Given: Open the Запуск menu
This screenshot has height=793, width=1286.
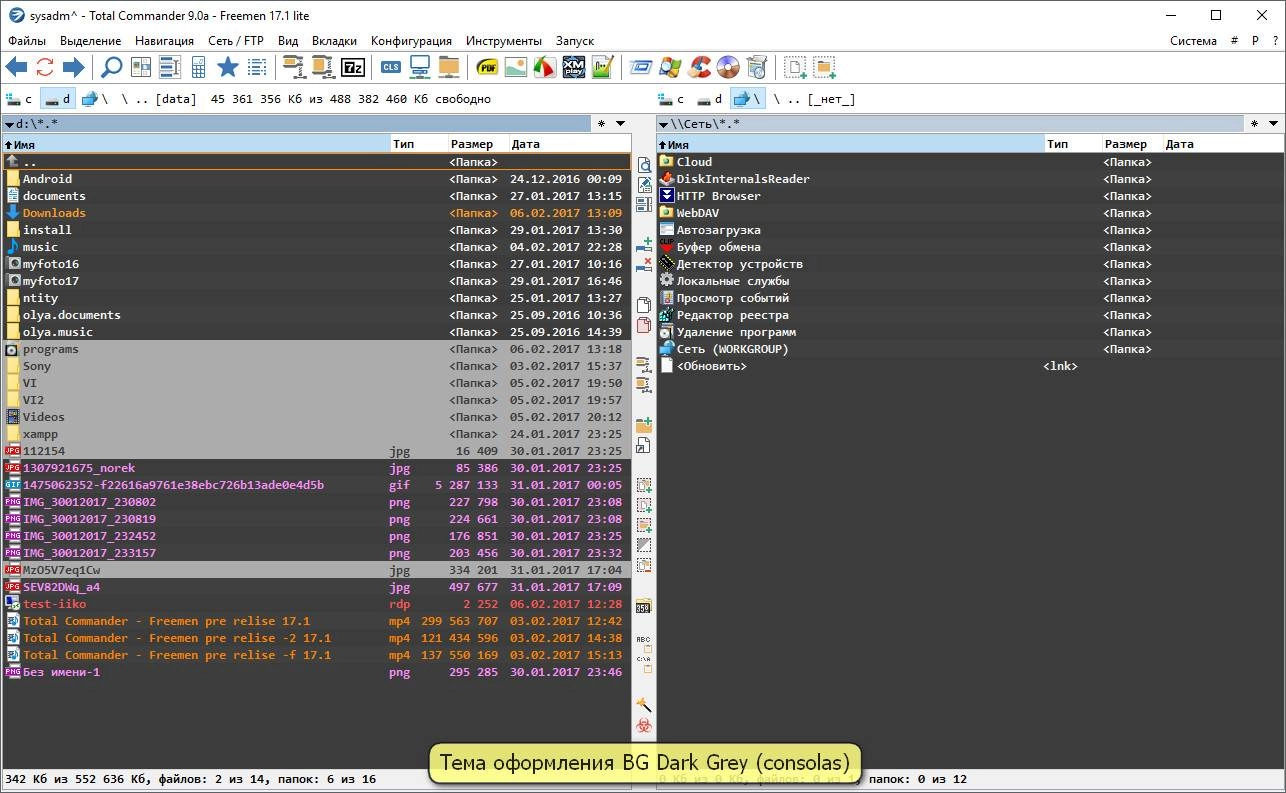Looking at the screenshot, I should [575, 41].
